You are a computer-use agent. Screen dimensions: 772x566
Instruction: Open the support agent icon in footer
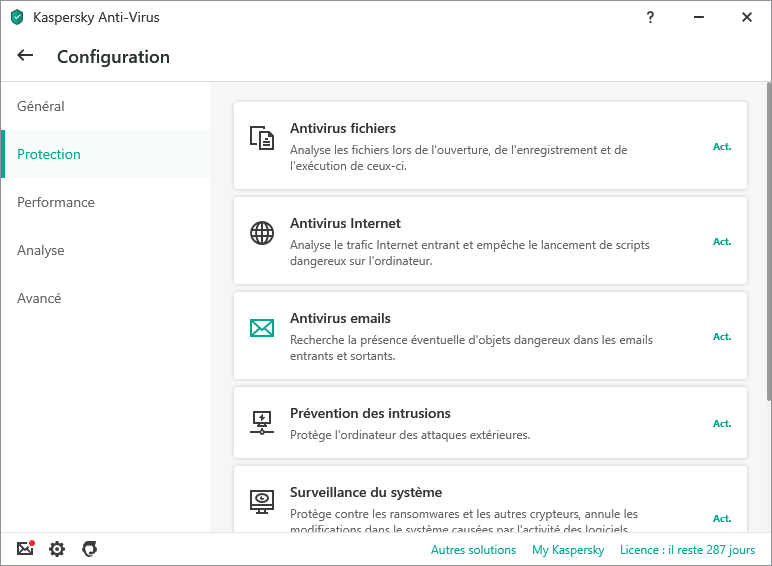point(89,549)
